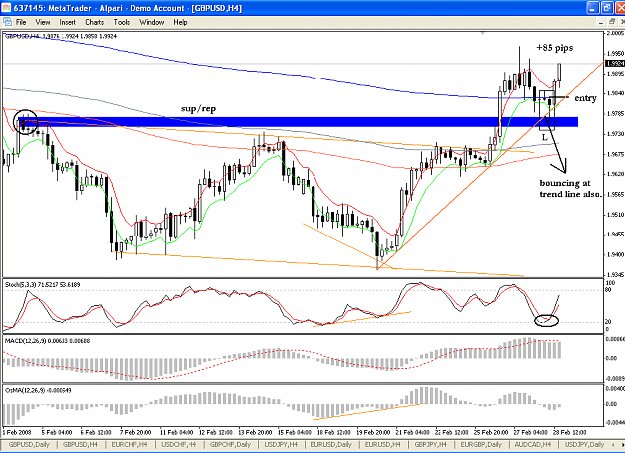The height and width of the screenshot is (453, 625).
Task: Click the chart window icon beside File menu
Action: click(7, 22)
